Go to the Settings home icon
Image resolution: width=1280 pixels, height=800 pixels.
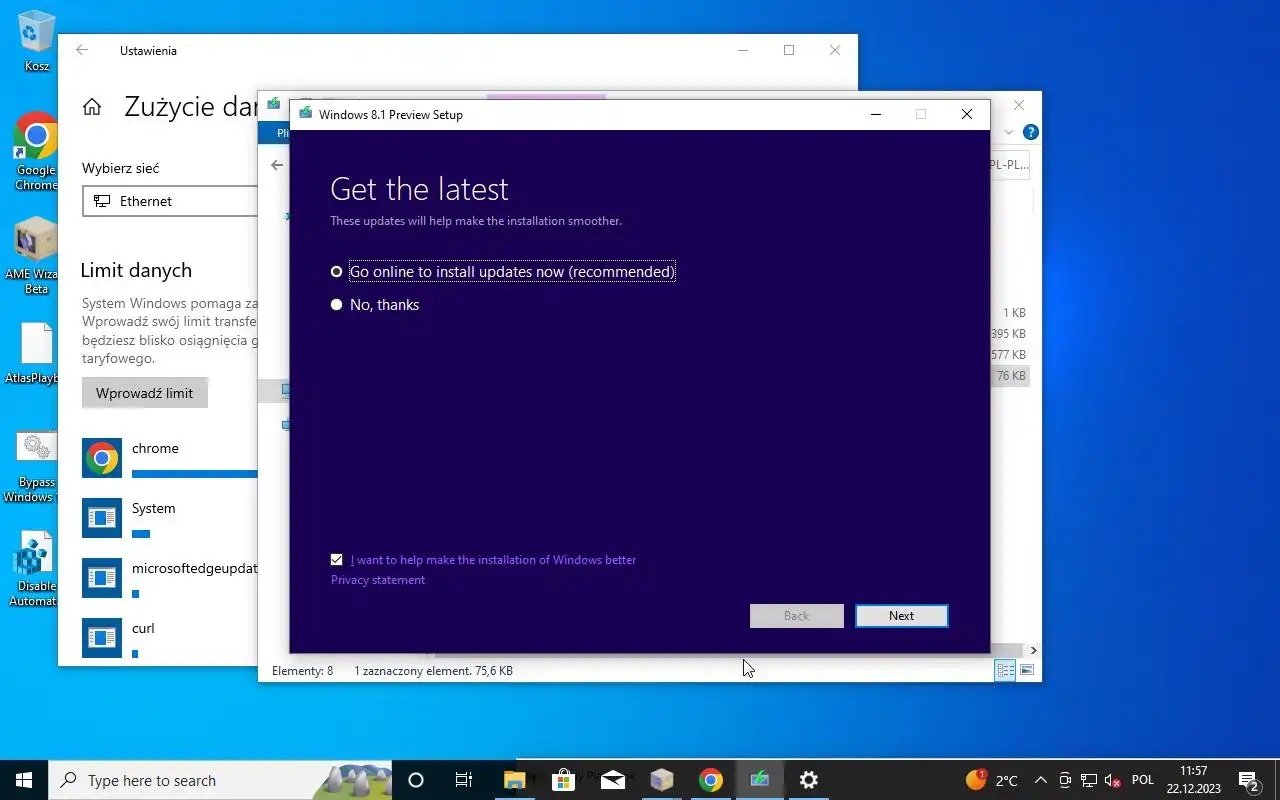tap(92, 107)
